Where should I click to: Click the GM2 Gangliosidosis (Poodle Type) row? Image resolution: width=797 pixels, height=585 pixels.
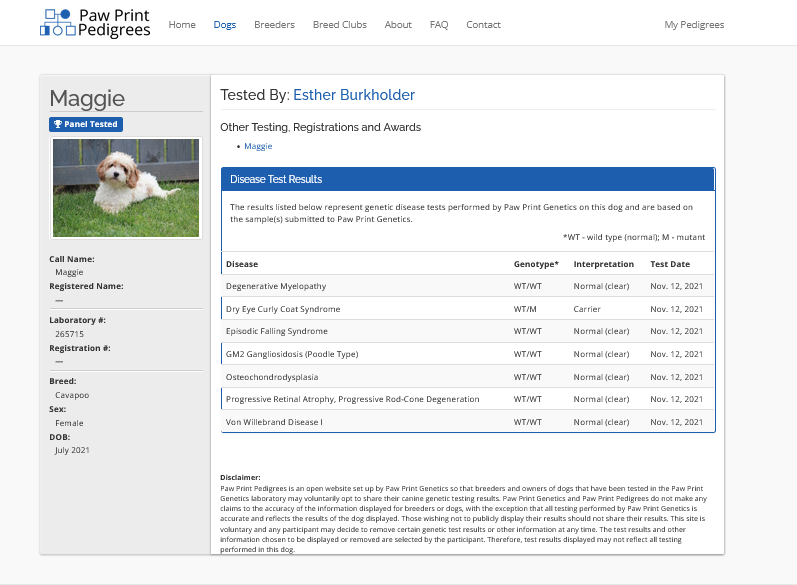pyautogui.click(x=467, y=354)
